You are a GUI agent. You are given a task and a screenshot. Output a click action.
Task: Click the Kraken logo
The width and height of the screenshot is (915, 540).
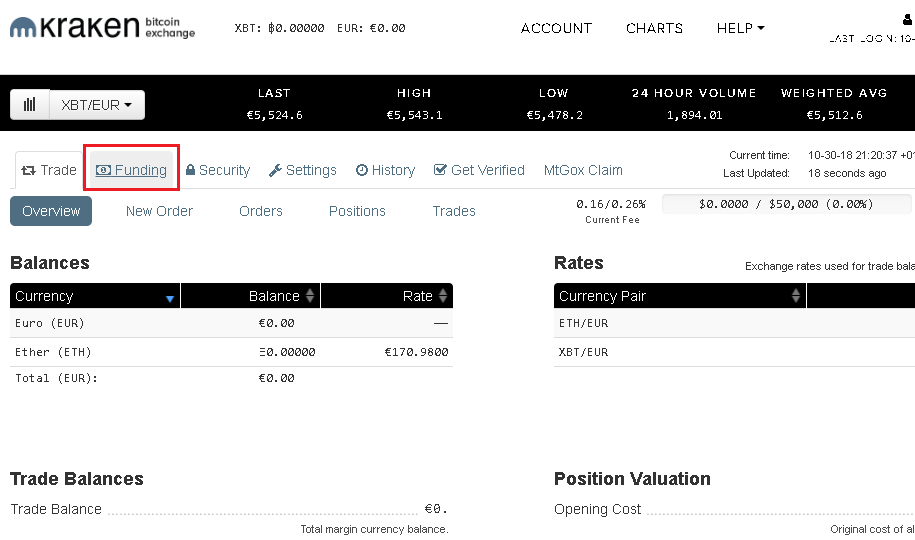[102, 27]
